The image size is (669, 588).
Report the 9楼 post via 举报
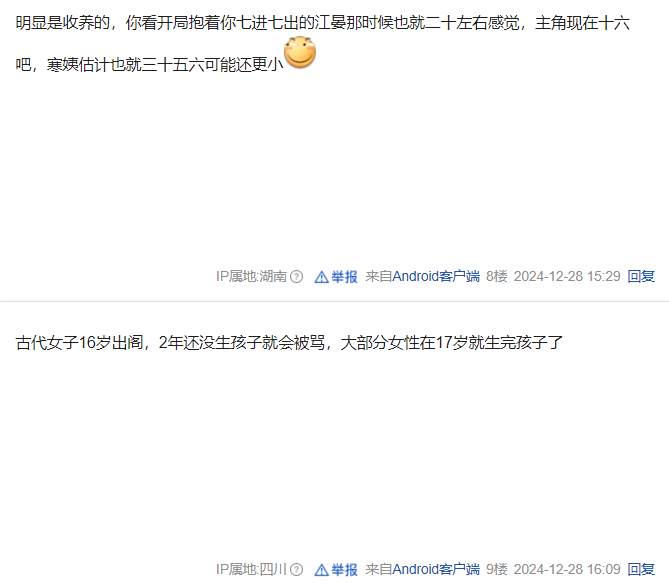[x=344, y=569]
